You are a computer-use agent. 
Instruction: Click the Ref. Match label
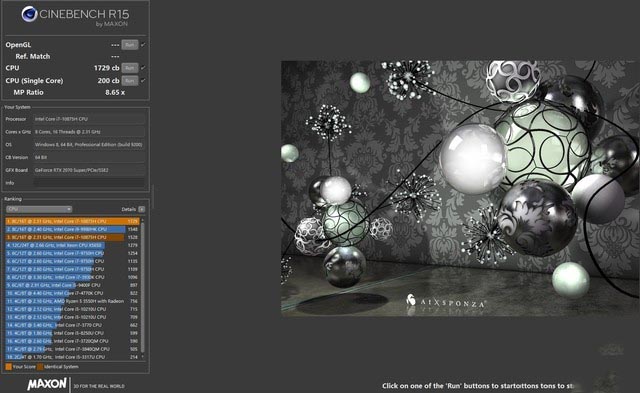(33, 56)
